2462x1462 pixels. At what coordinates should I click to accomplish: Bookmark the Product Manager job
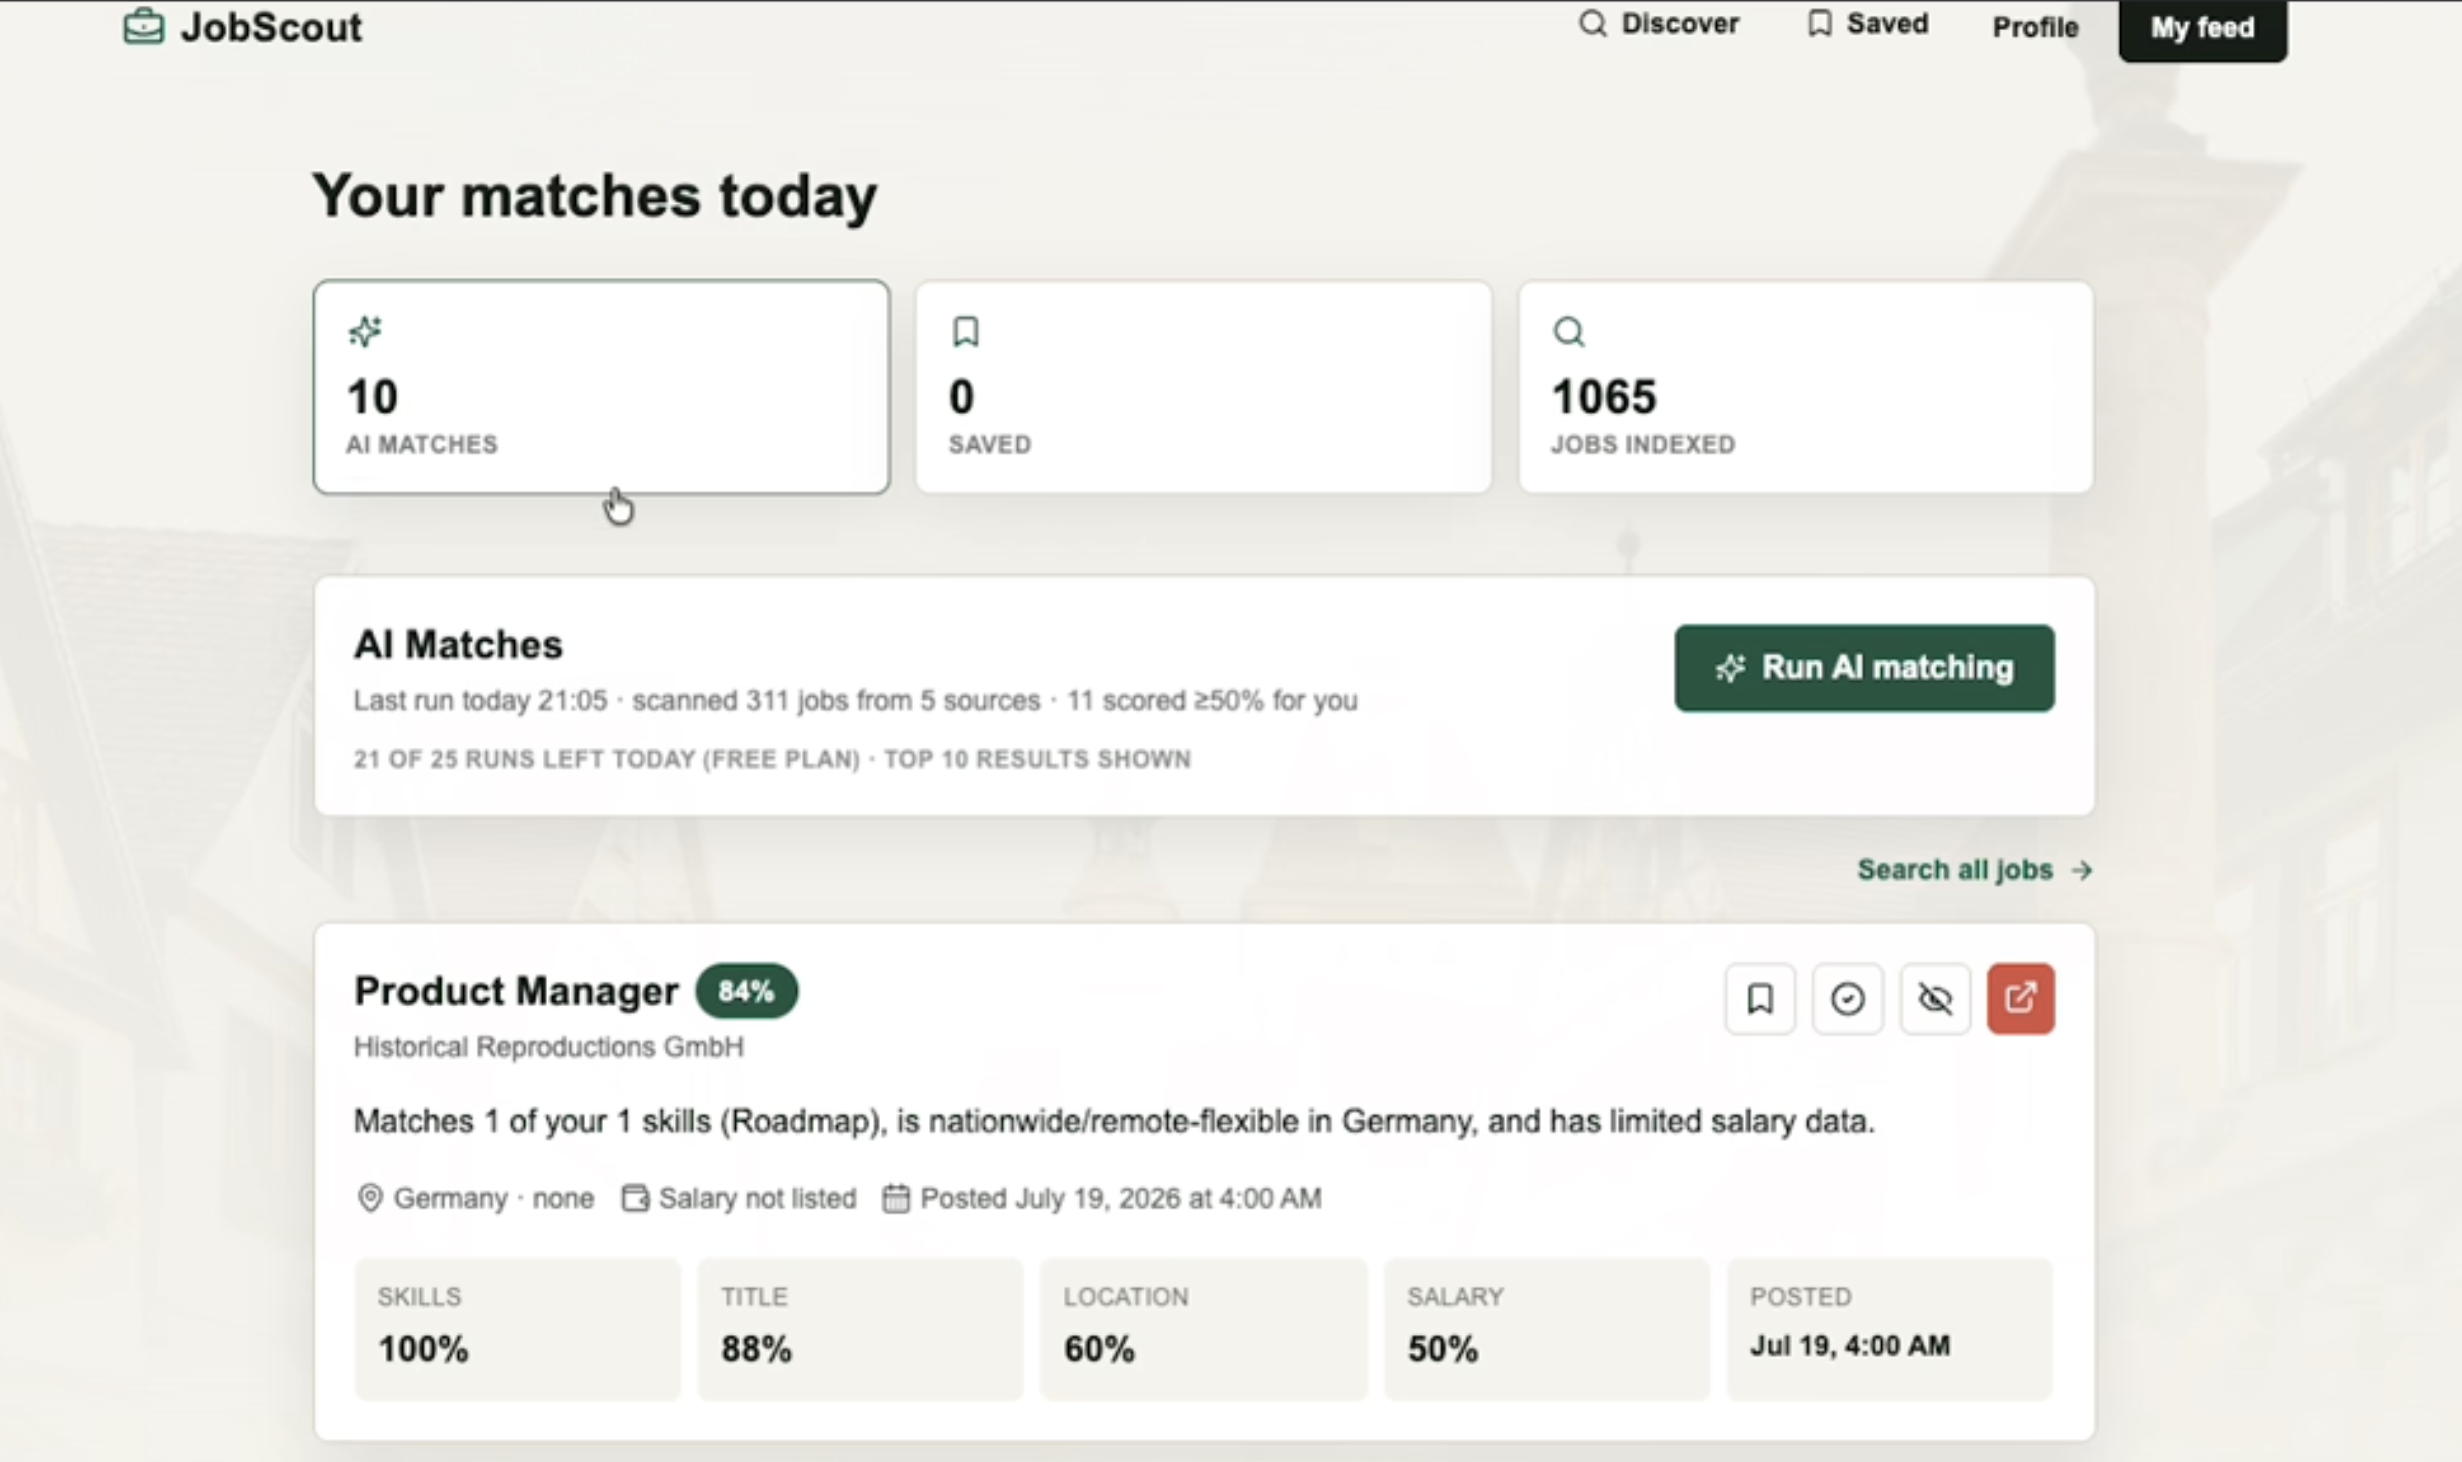coord(1759,998)
